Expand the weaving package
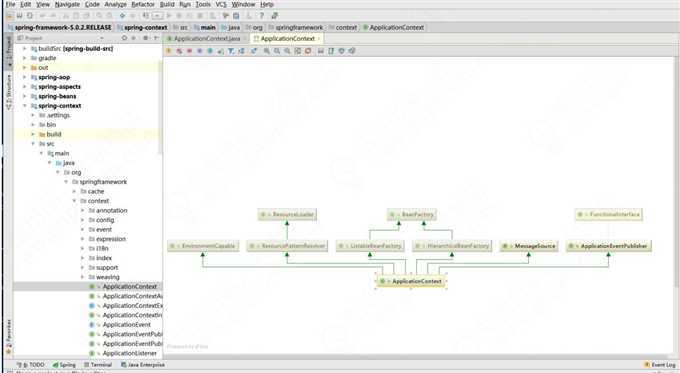 click(x=82, y=277)
